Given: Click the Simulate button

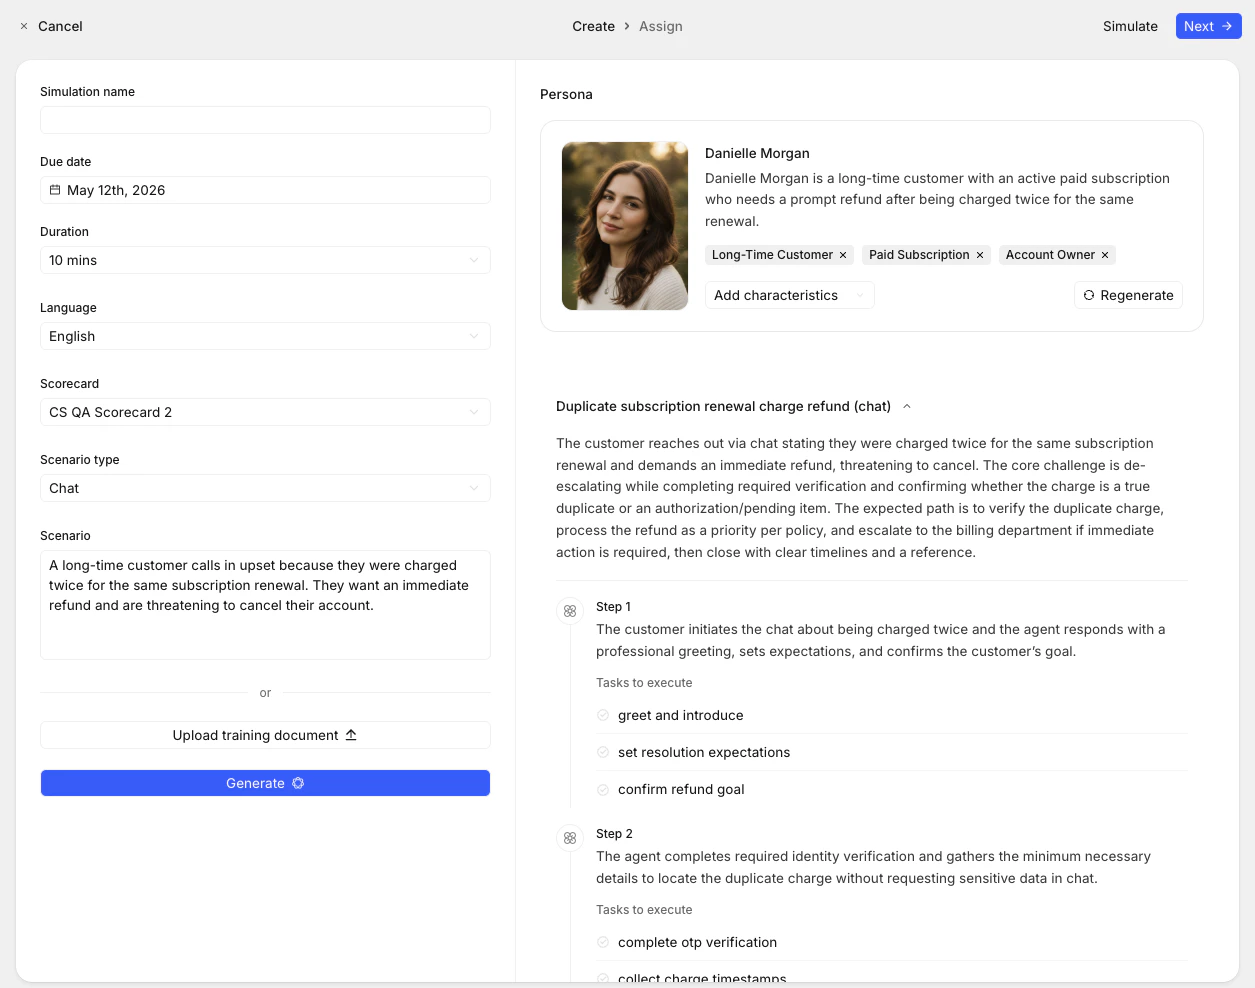Looking at the screenshot, I should tap(1130, 26).
